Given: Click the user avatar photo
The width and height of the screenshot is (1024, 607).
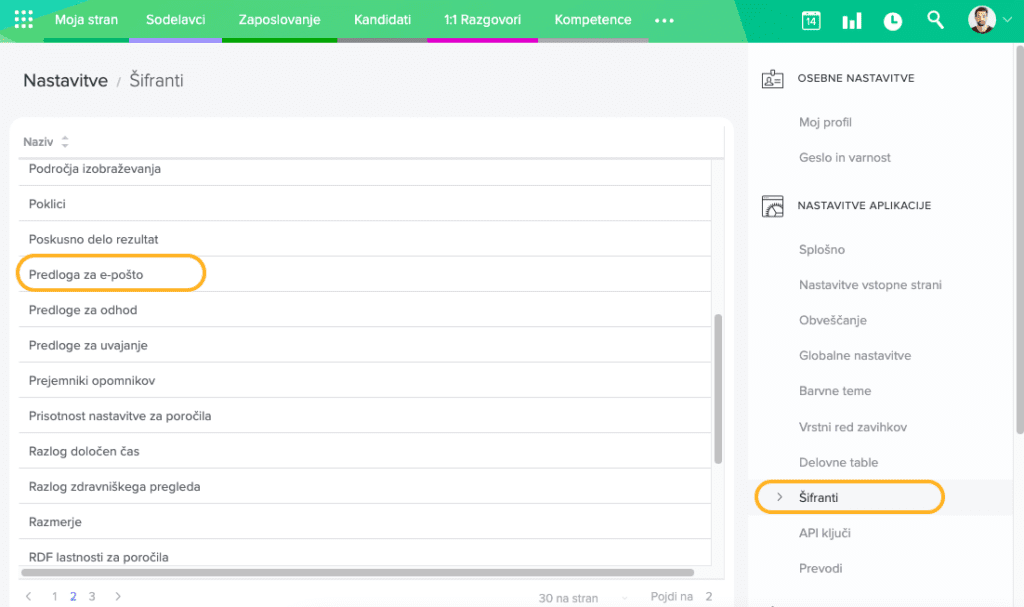Looking at the screenshot, I should click(x=982, y=20).
